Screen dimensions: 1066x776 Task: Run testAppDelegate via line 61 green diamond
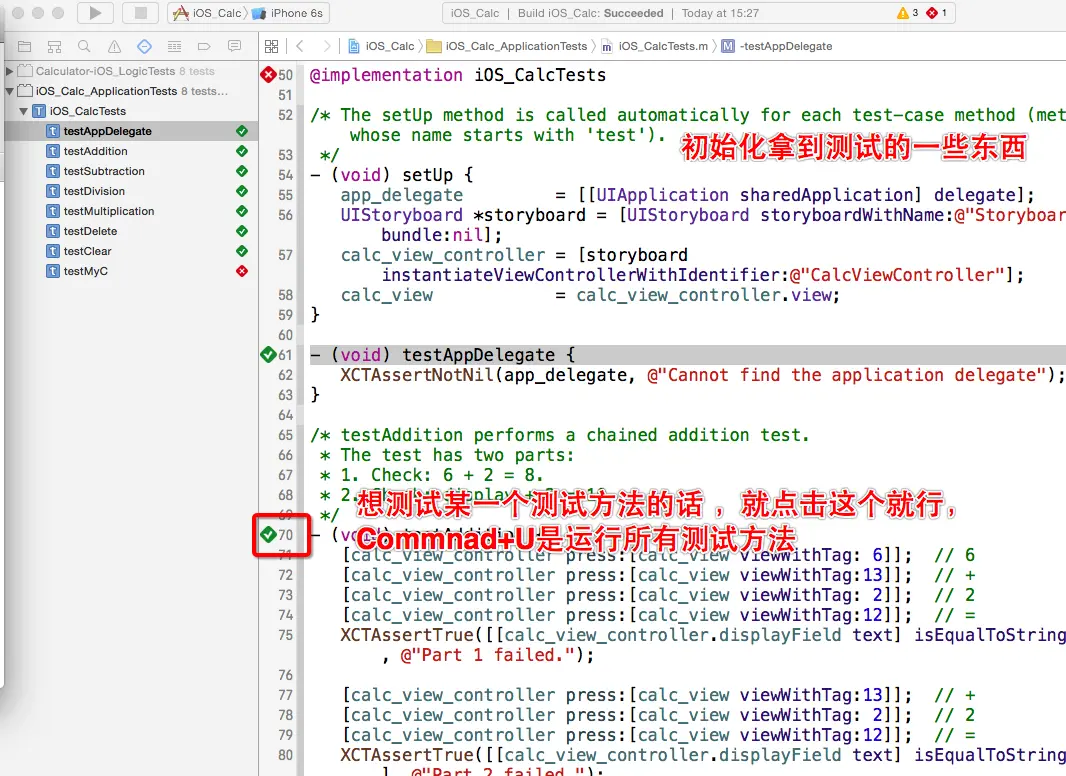pyautogui.click(x=269, y=354)
